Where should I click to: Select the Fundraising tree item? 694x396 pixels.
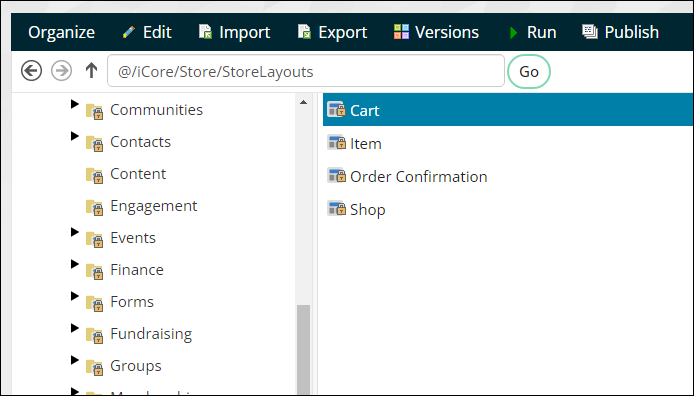point(151,334)
